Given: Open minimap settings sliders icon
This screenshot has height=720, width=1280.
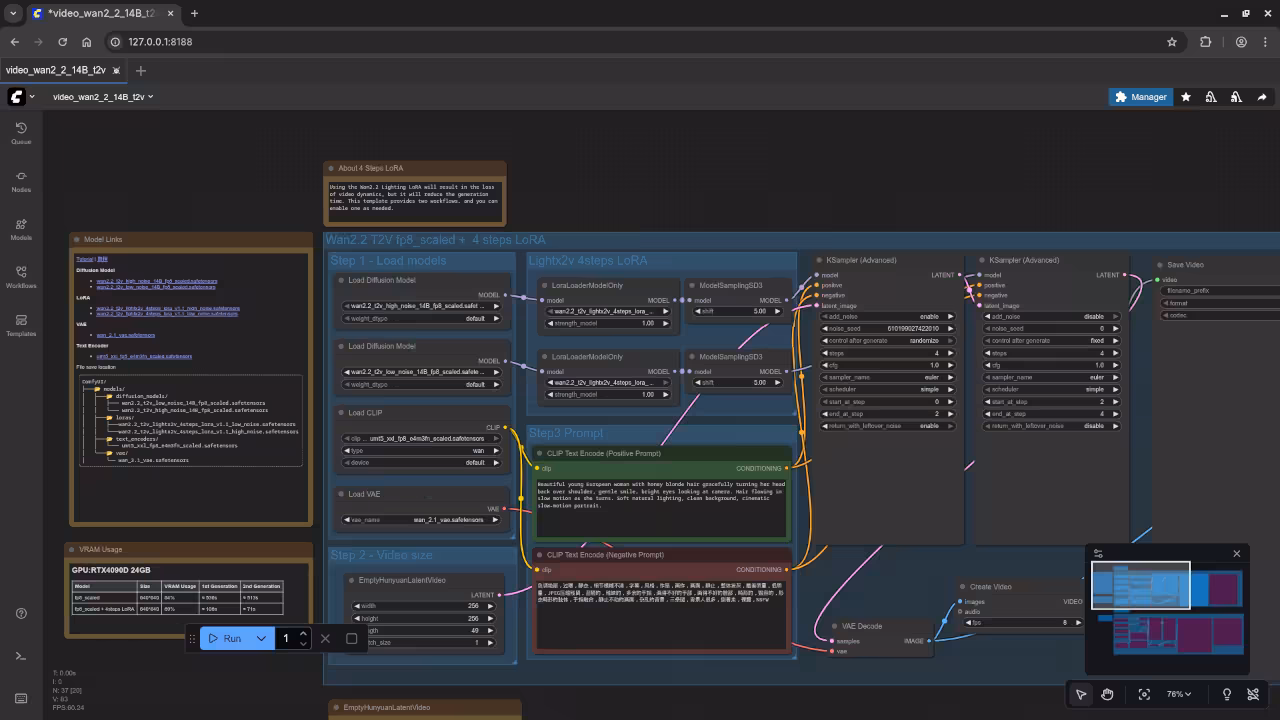Looking at the screenshot, I should click(x=1098, y=553).
